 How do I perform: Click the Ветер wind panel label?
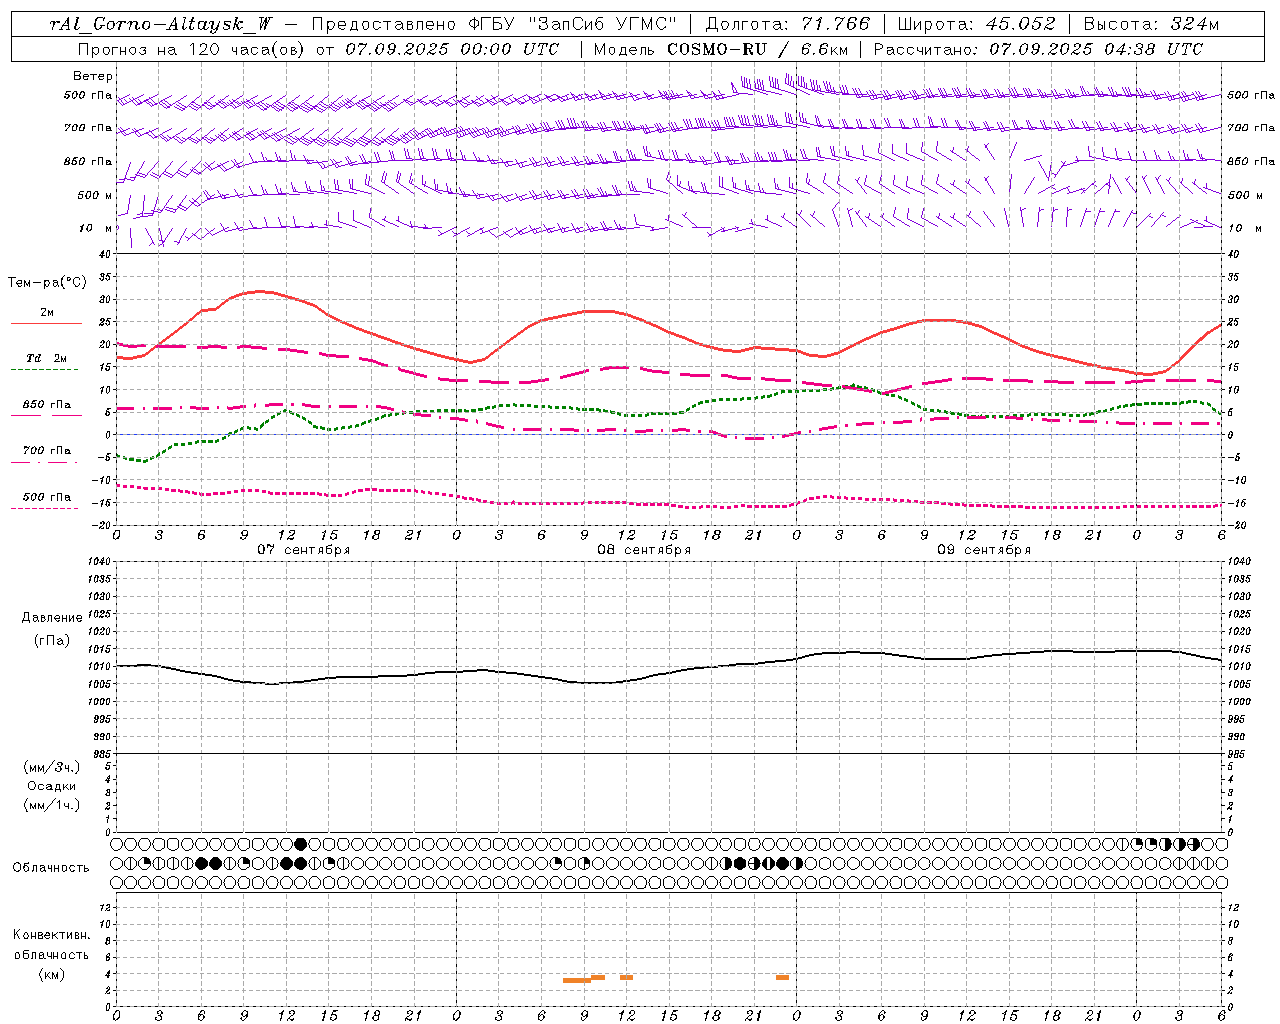(x=93, y=76)
